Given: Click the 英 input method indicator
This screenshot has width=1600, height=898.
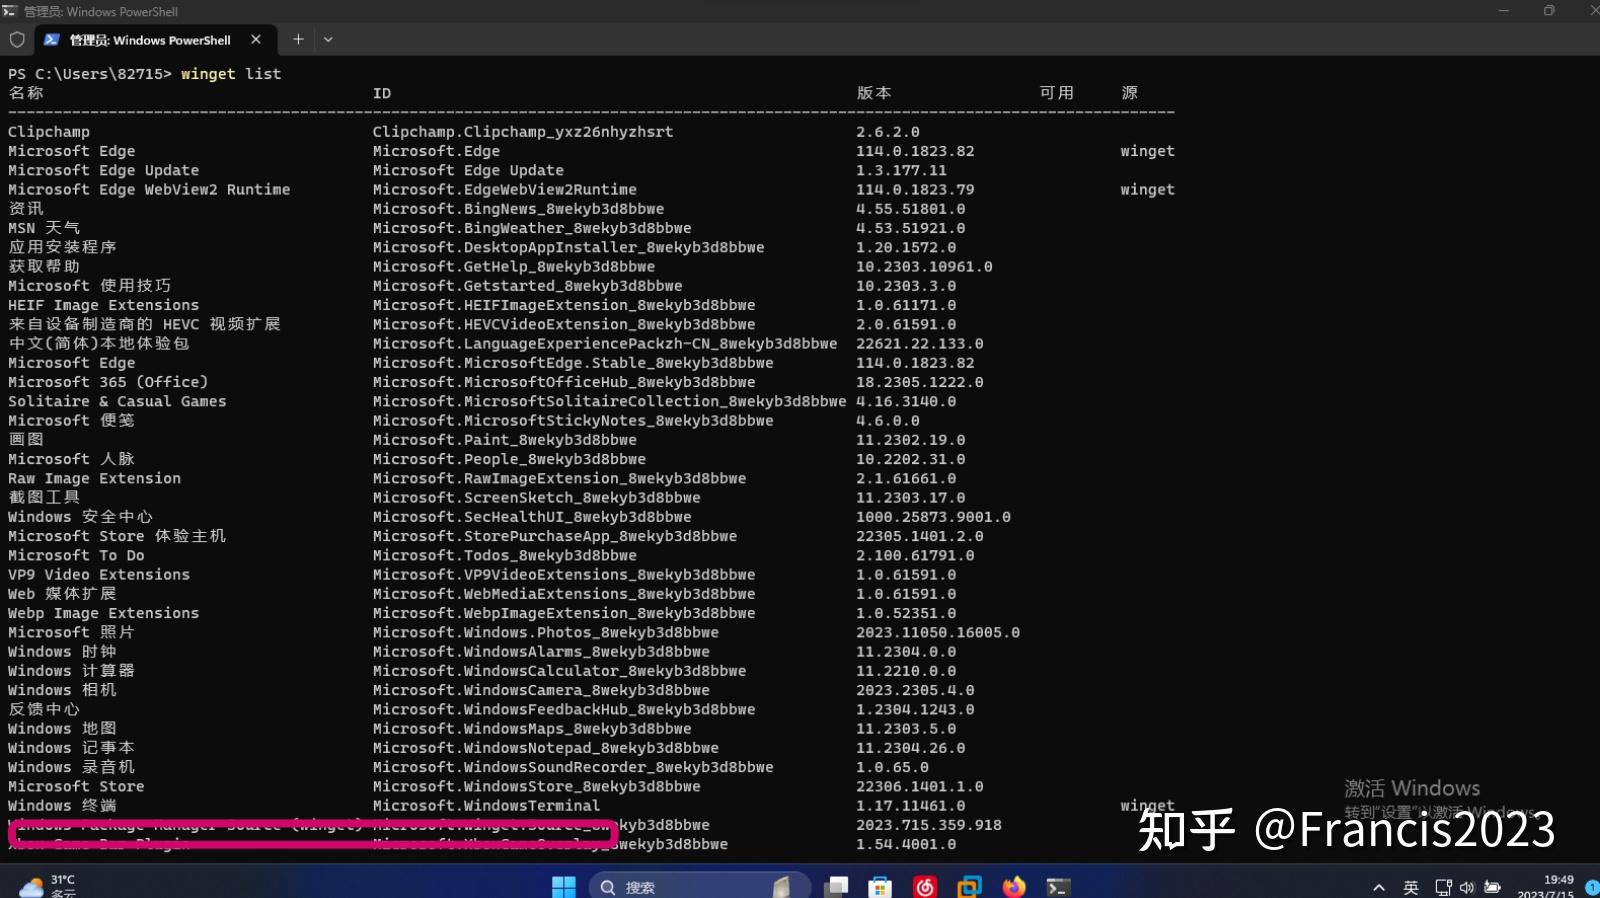Looking at the screenshot, I should point(1411,887).
